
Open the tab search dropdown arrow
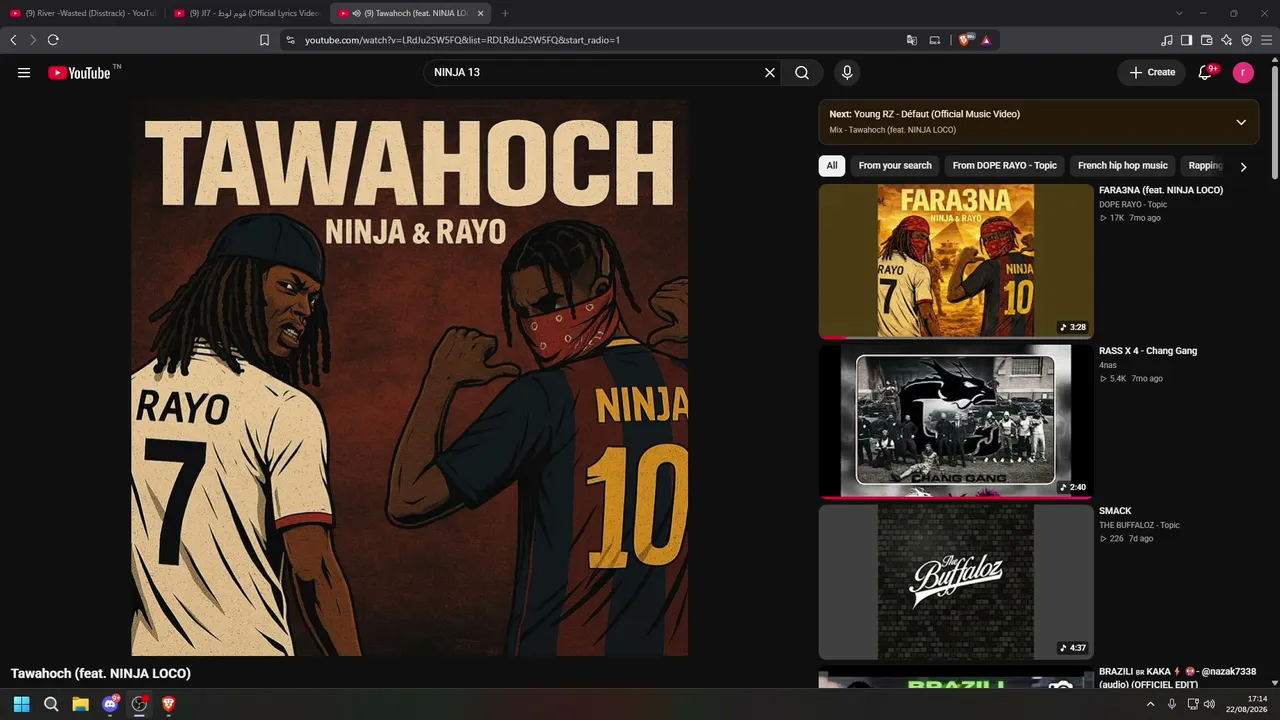coord(1179,13)
